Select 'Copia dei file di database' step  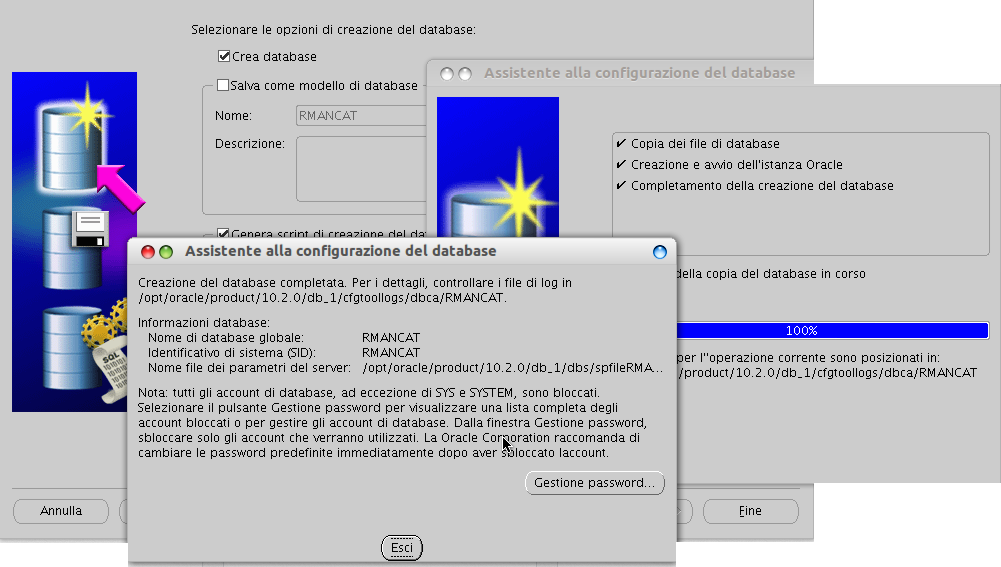[705, 144]
